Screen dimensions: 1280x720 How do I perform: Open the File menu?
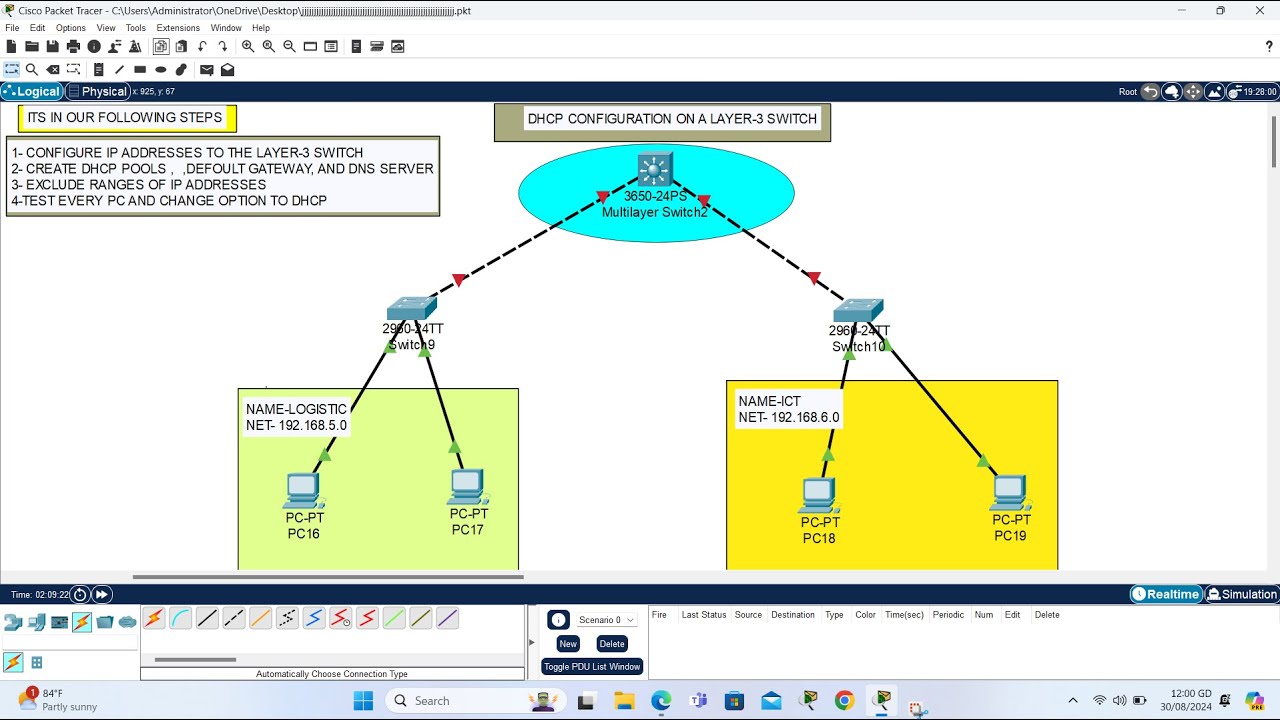tap(12, 28)
